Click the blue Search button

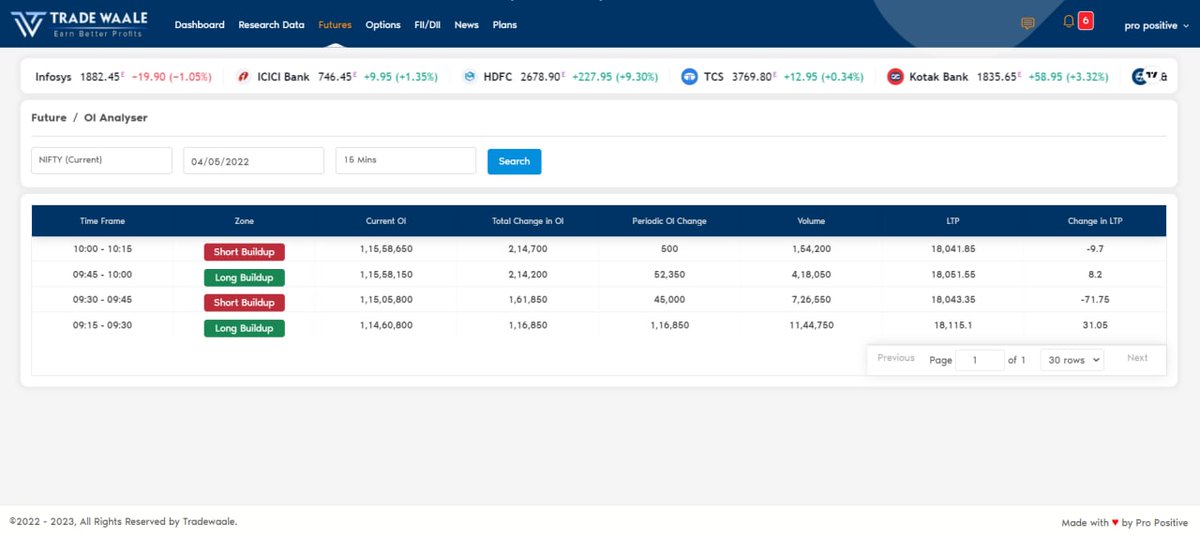tap(514, 161)
